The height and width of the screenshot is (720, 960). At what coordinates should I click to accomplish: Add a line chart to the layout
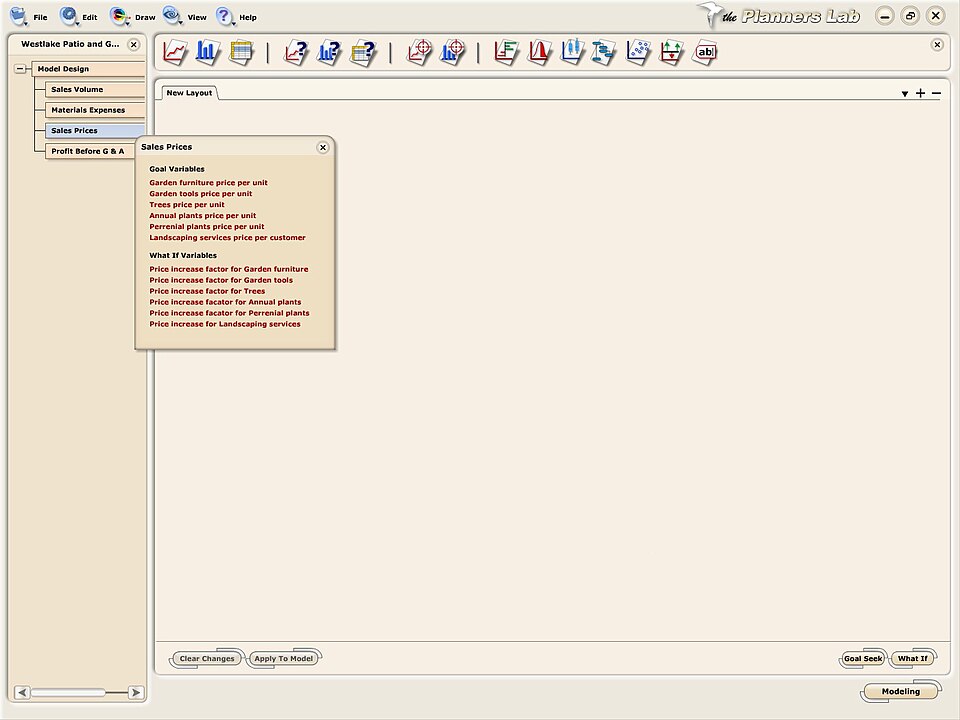click(x=175, y=52)
